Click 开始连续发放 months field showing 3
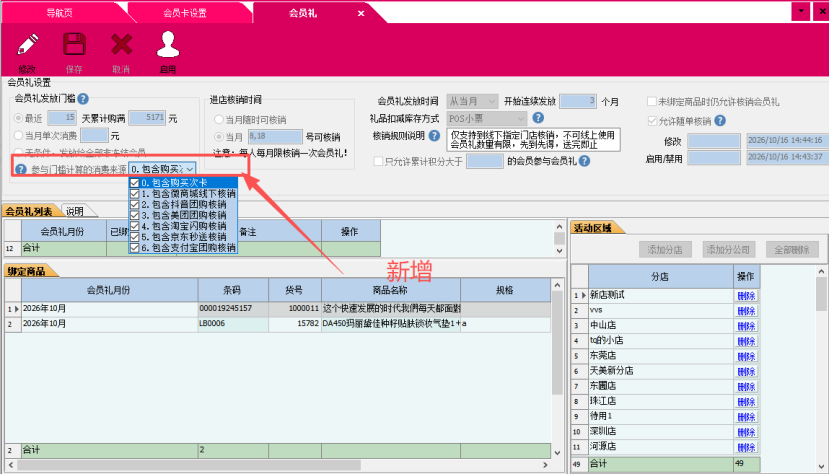Viewport: 829px width, 474px height. coord(578,101)
